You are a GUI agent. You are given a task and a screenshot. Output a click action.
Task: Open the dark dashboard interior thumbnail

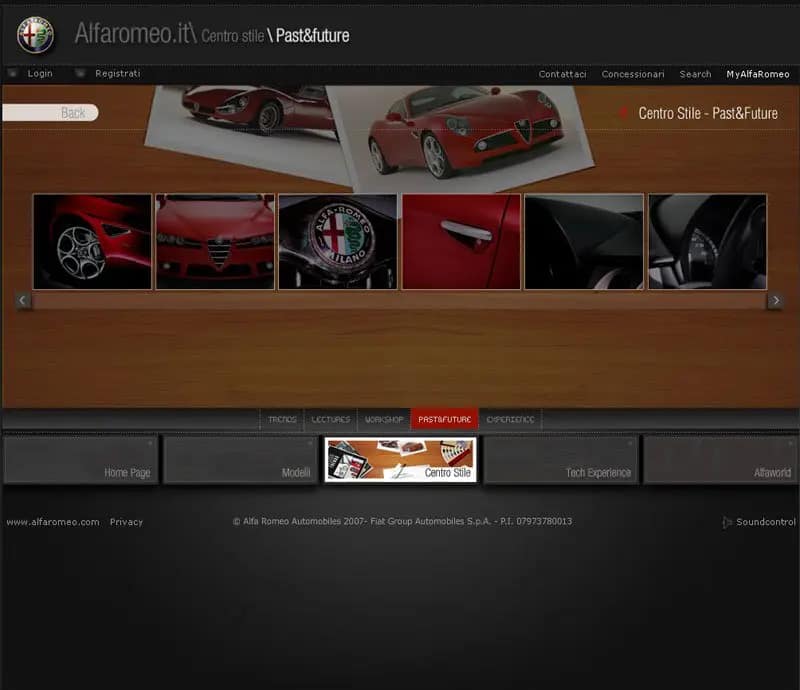pos(584,241)
